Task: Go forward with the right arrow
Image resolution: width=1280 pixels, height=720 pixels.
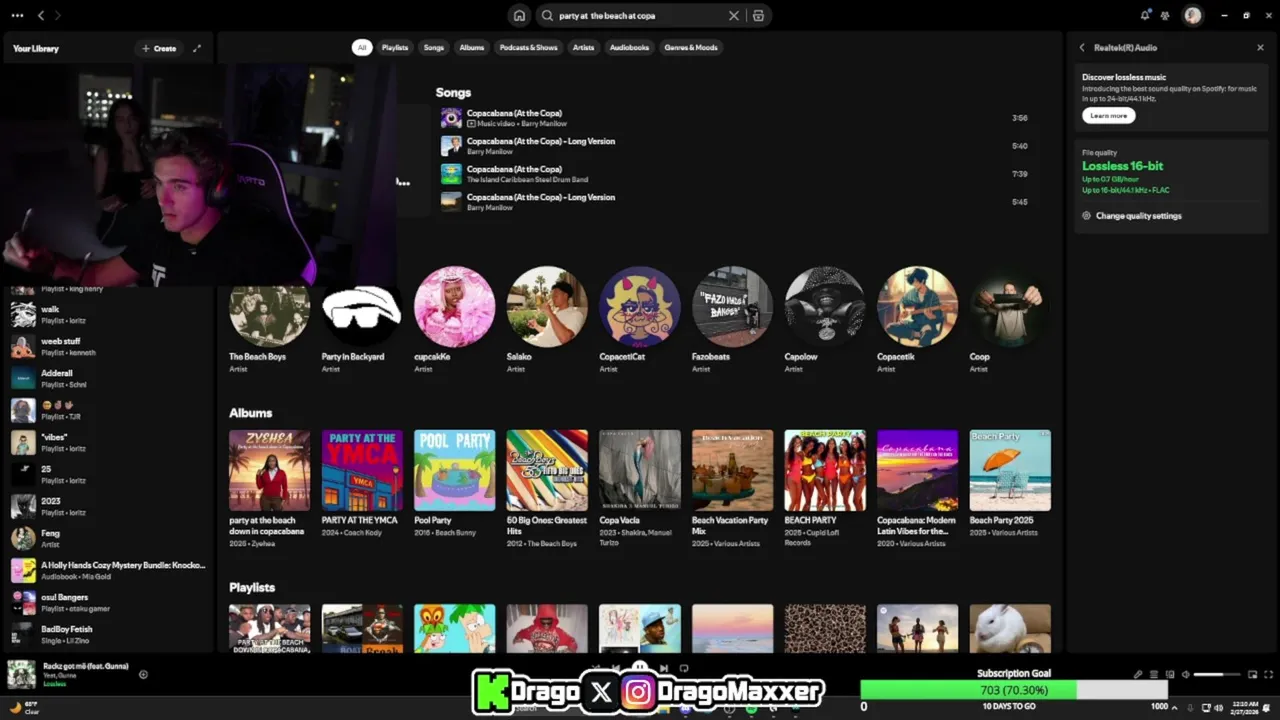Action: [x=58, y=15]
